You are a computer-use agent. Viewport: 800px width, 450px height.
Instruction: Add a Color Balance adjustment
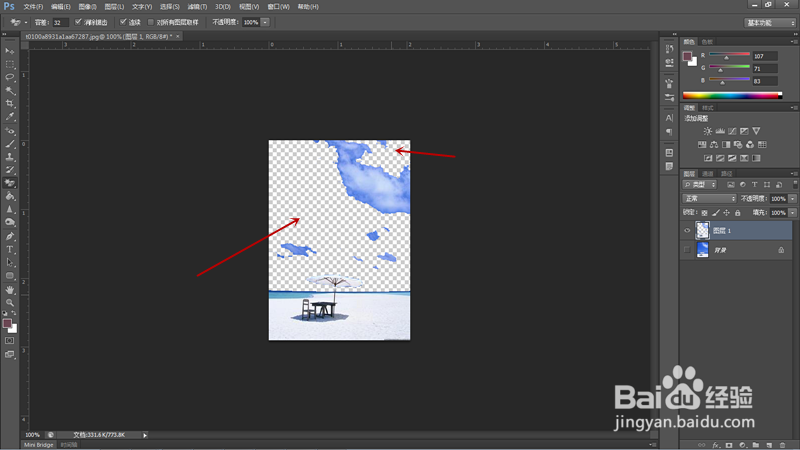714,144
